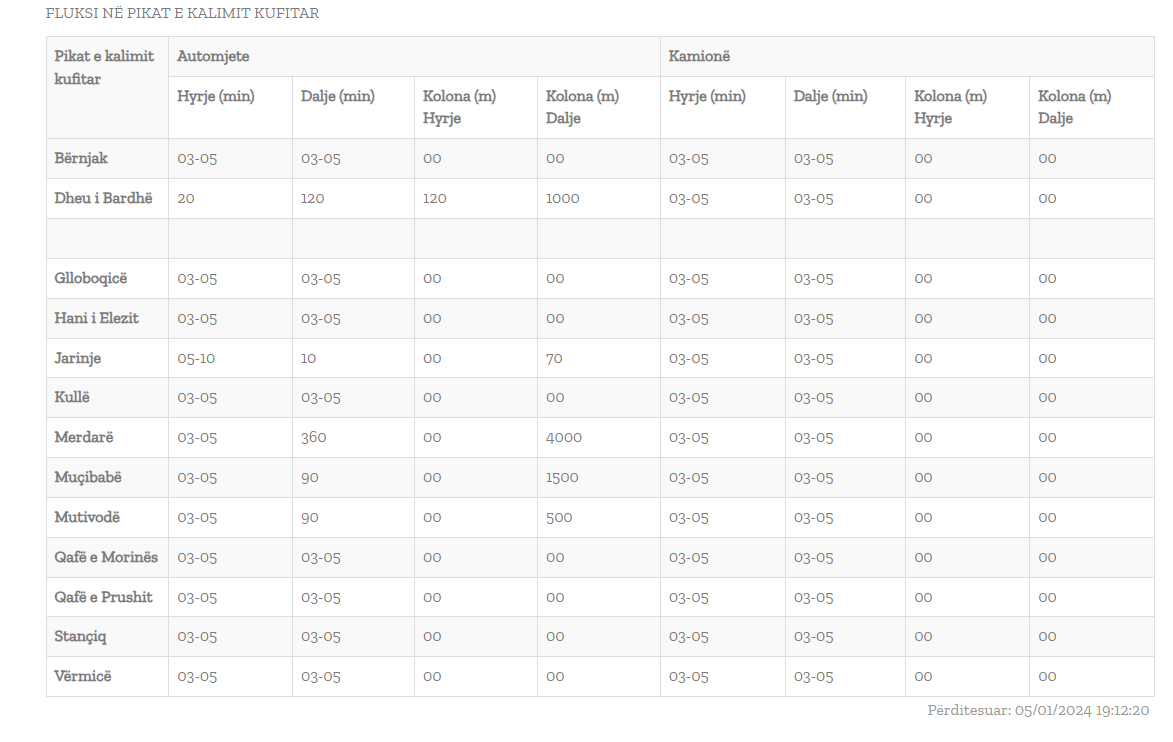Click the Jarinje row label
Image resolution: width=1173 pixels, height=742 pixels.
(78, 358)
